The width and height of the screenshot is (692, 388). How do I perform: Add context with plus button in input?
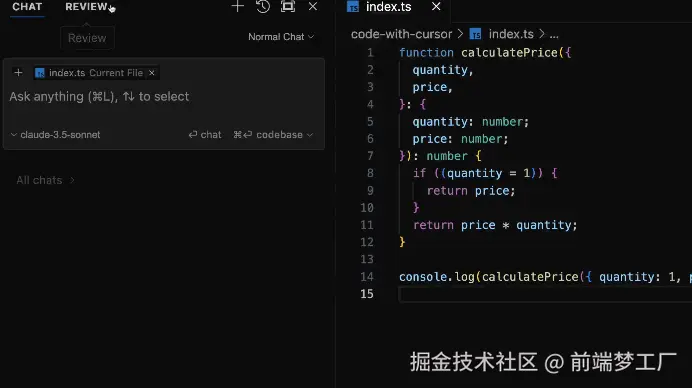18,72
